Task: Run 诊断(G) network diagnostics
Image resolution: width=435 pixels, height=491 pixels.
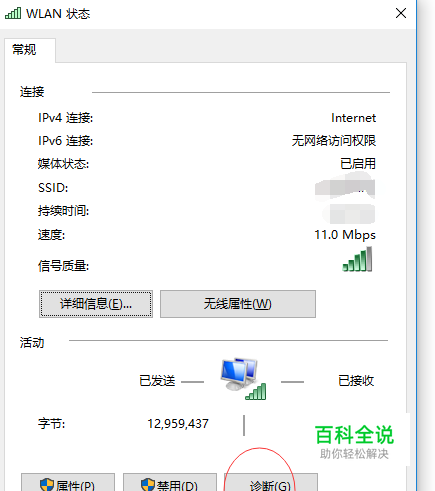Action: click(x=271, y=482)
